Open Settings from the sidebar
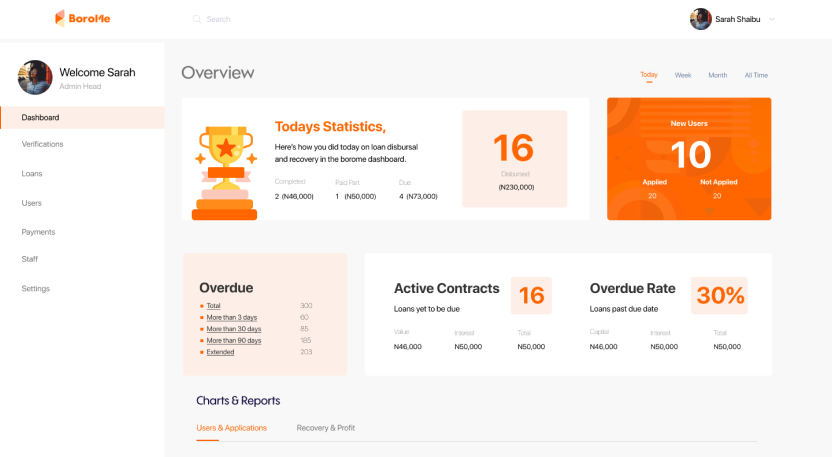832x457 pixels. (35, 289)
